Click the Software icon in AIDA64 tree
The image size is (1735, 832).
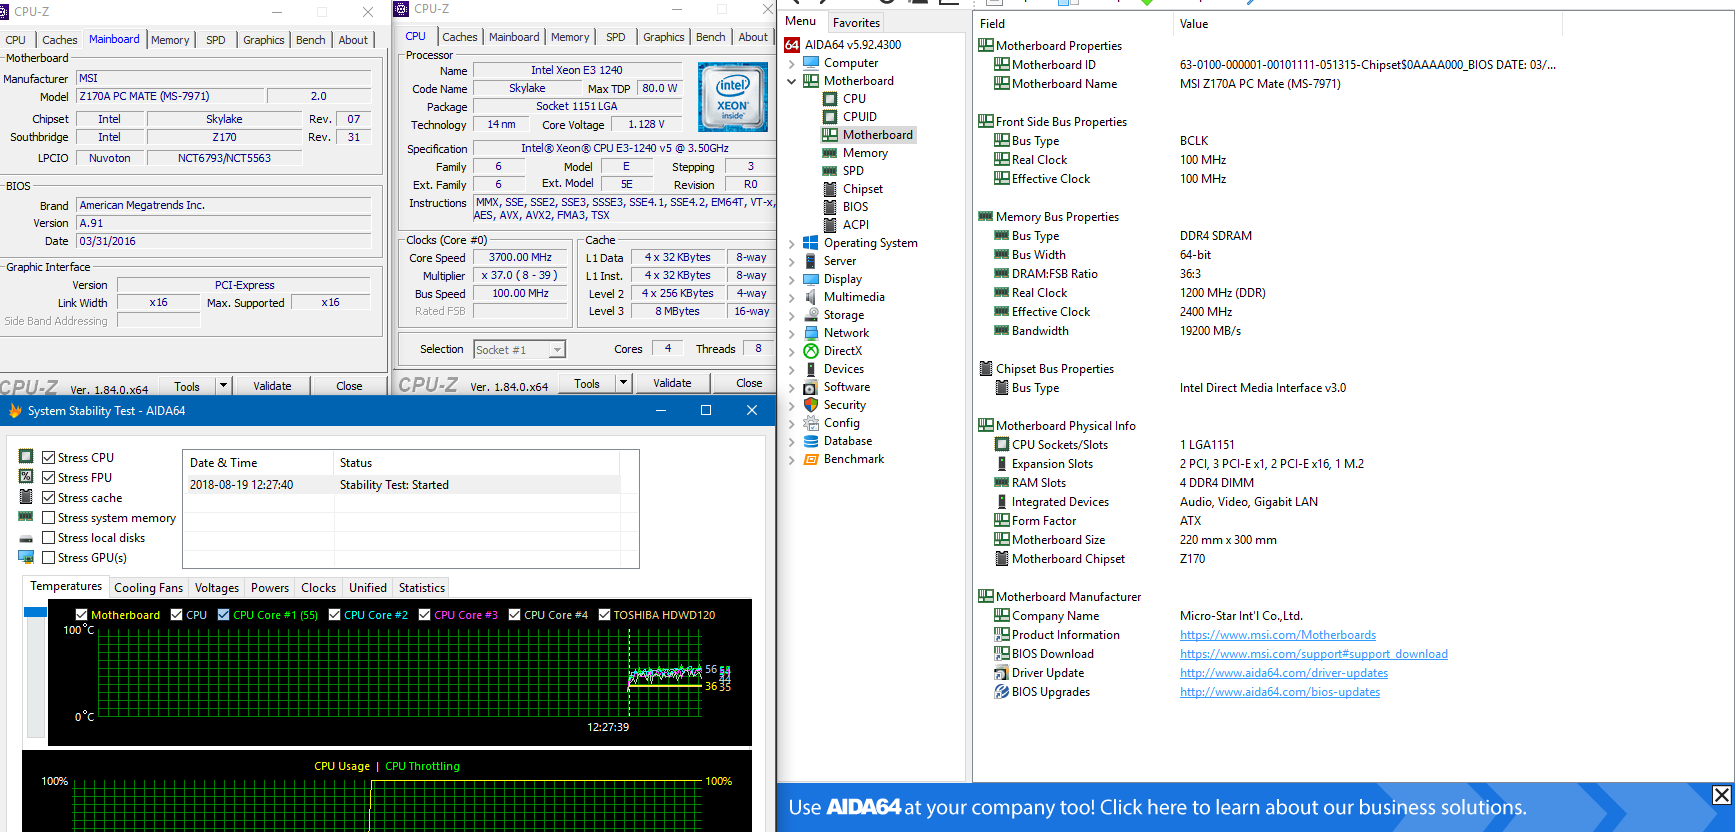[811, 387]
